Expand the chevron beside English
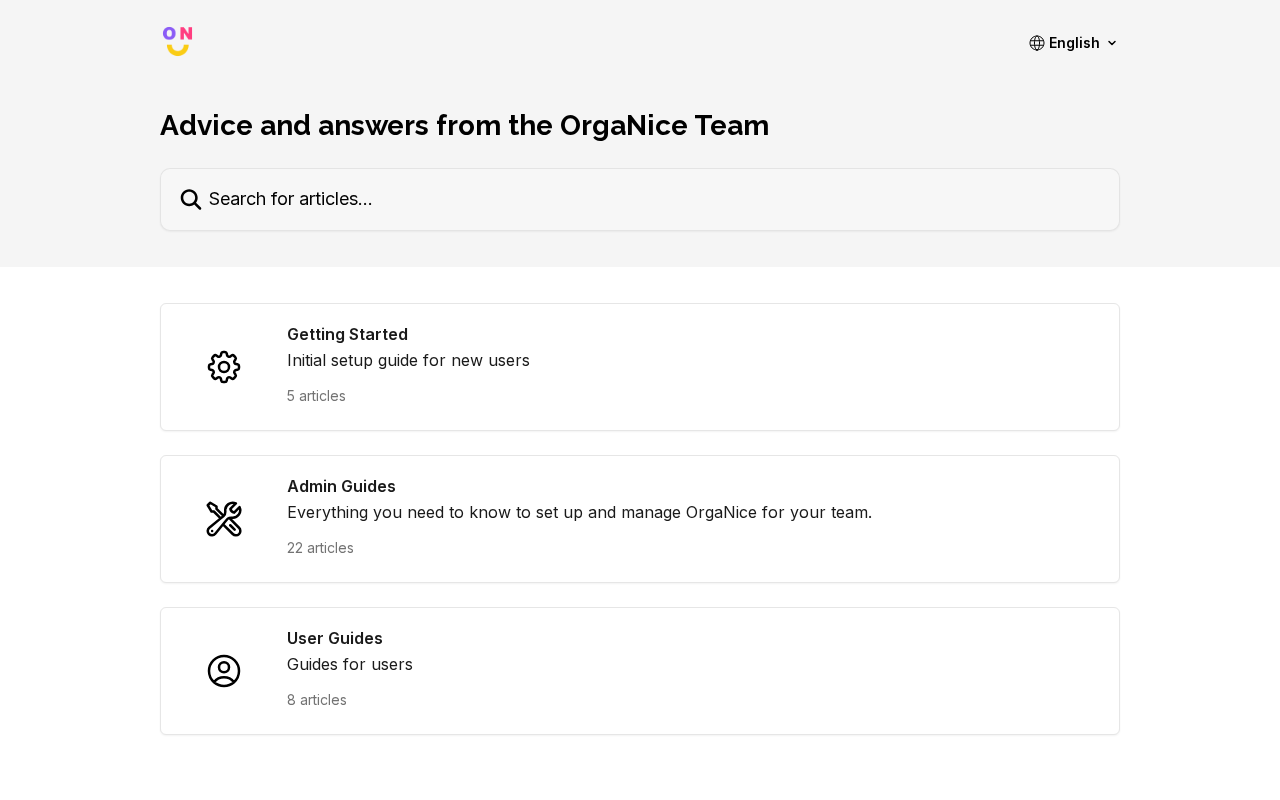 click(x=1112, y=43)
